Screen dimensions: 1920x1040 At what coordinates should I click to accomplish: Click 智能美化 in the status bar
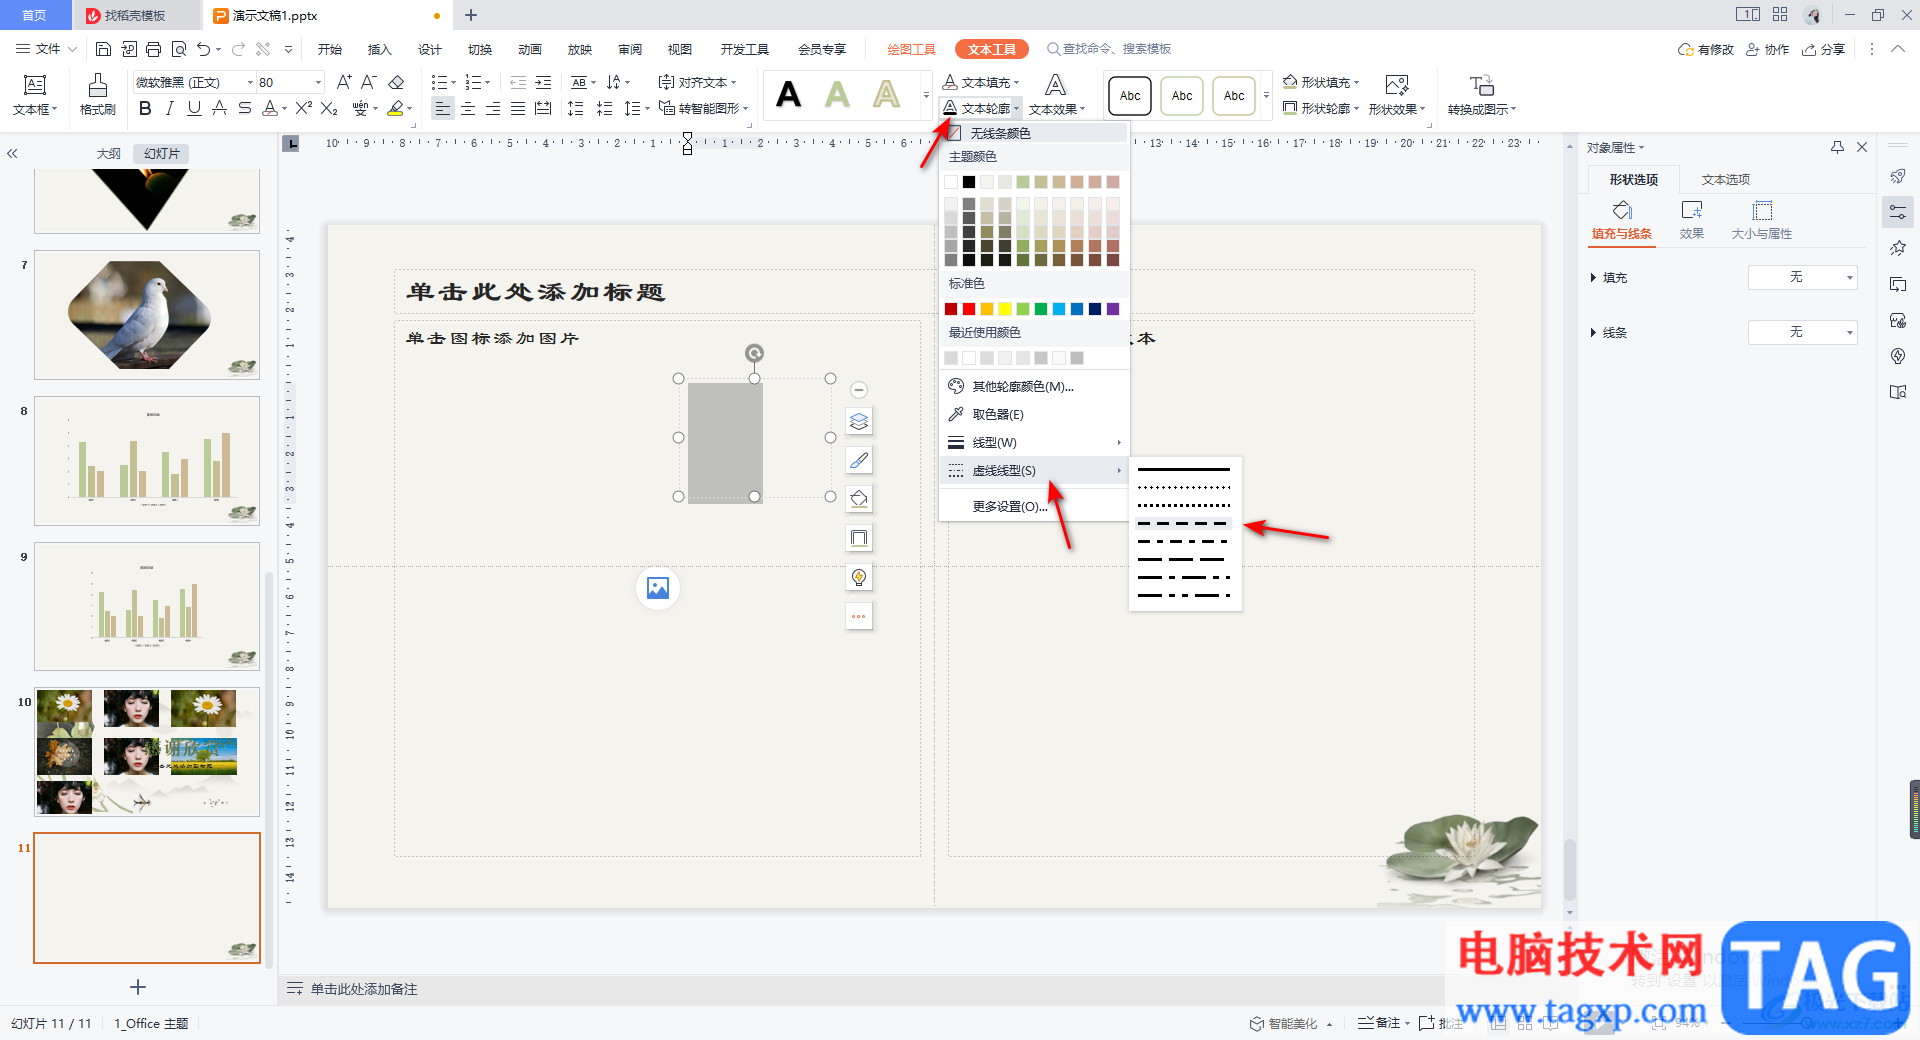[1285, 1023]
